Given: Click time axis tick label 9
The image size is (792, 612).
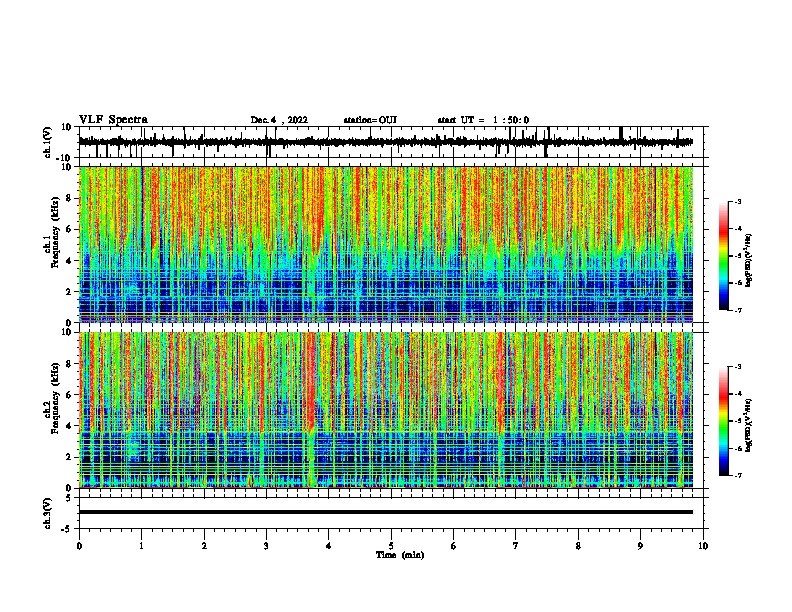Looking at the screenshot, I should tap(640, 546).
